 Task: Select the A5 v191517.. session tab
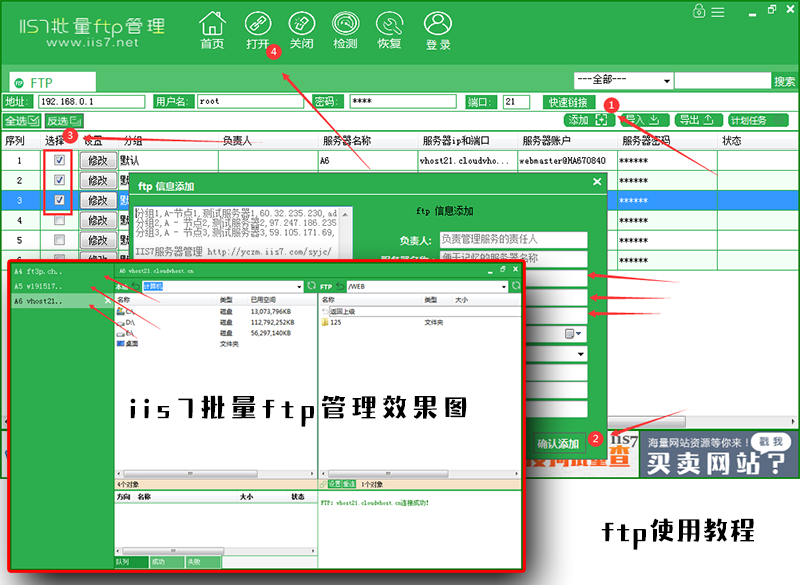[x=40, y=286]
